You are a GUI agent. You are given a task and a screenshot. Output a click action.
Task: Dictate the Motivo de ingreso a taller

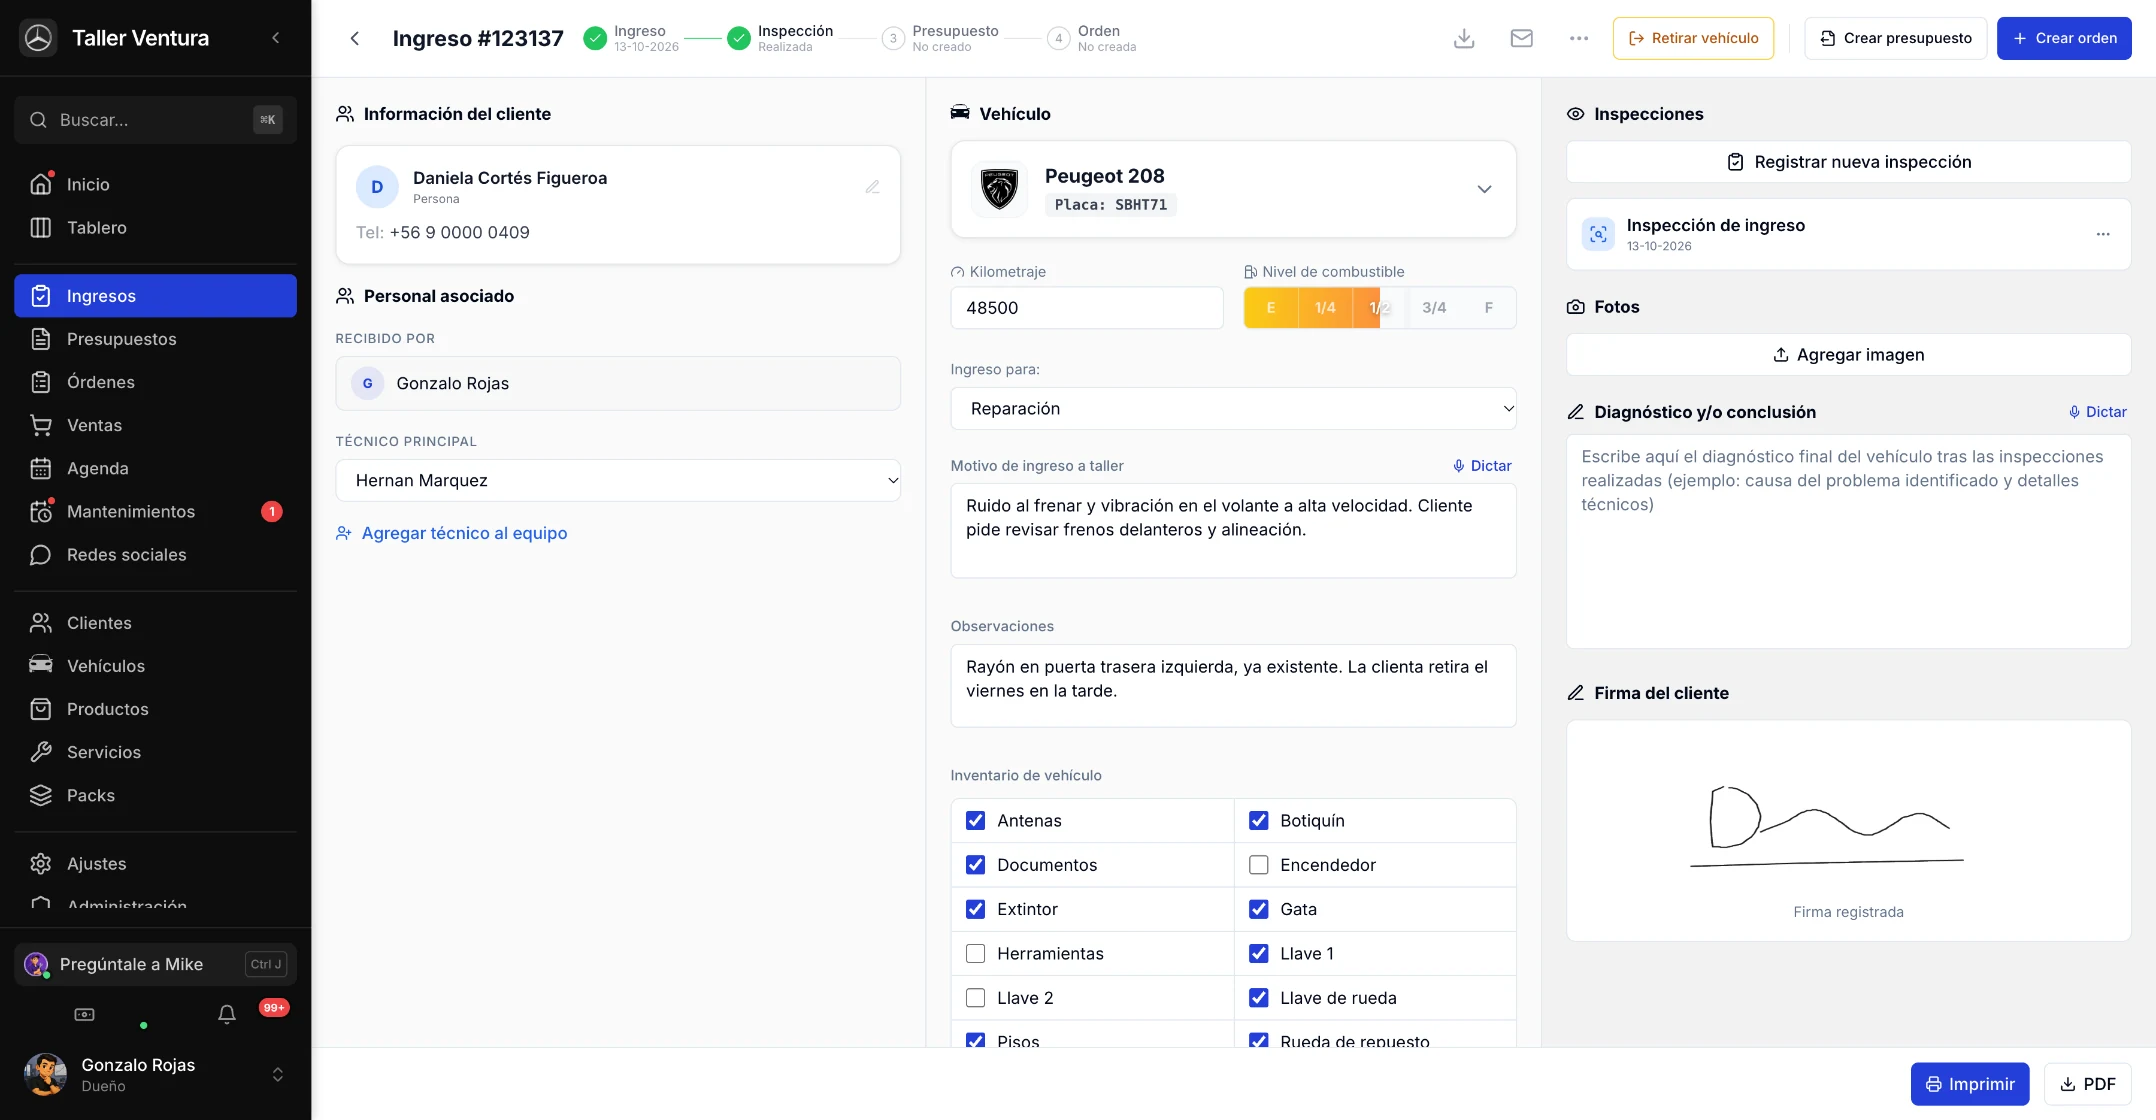click(1482, 466)
